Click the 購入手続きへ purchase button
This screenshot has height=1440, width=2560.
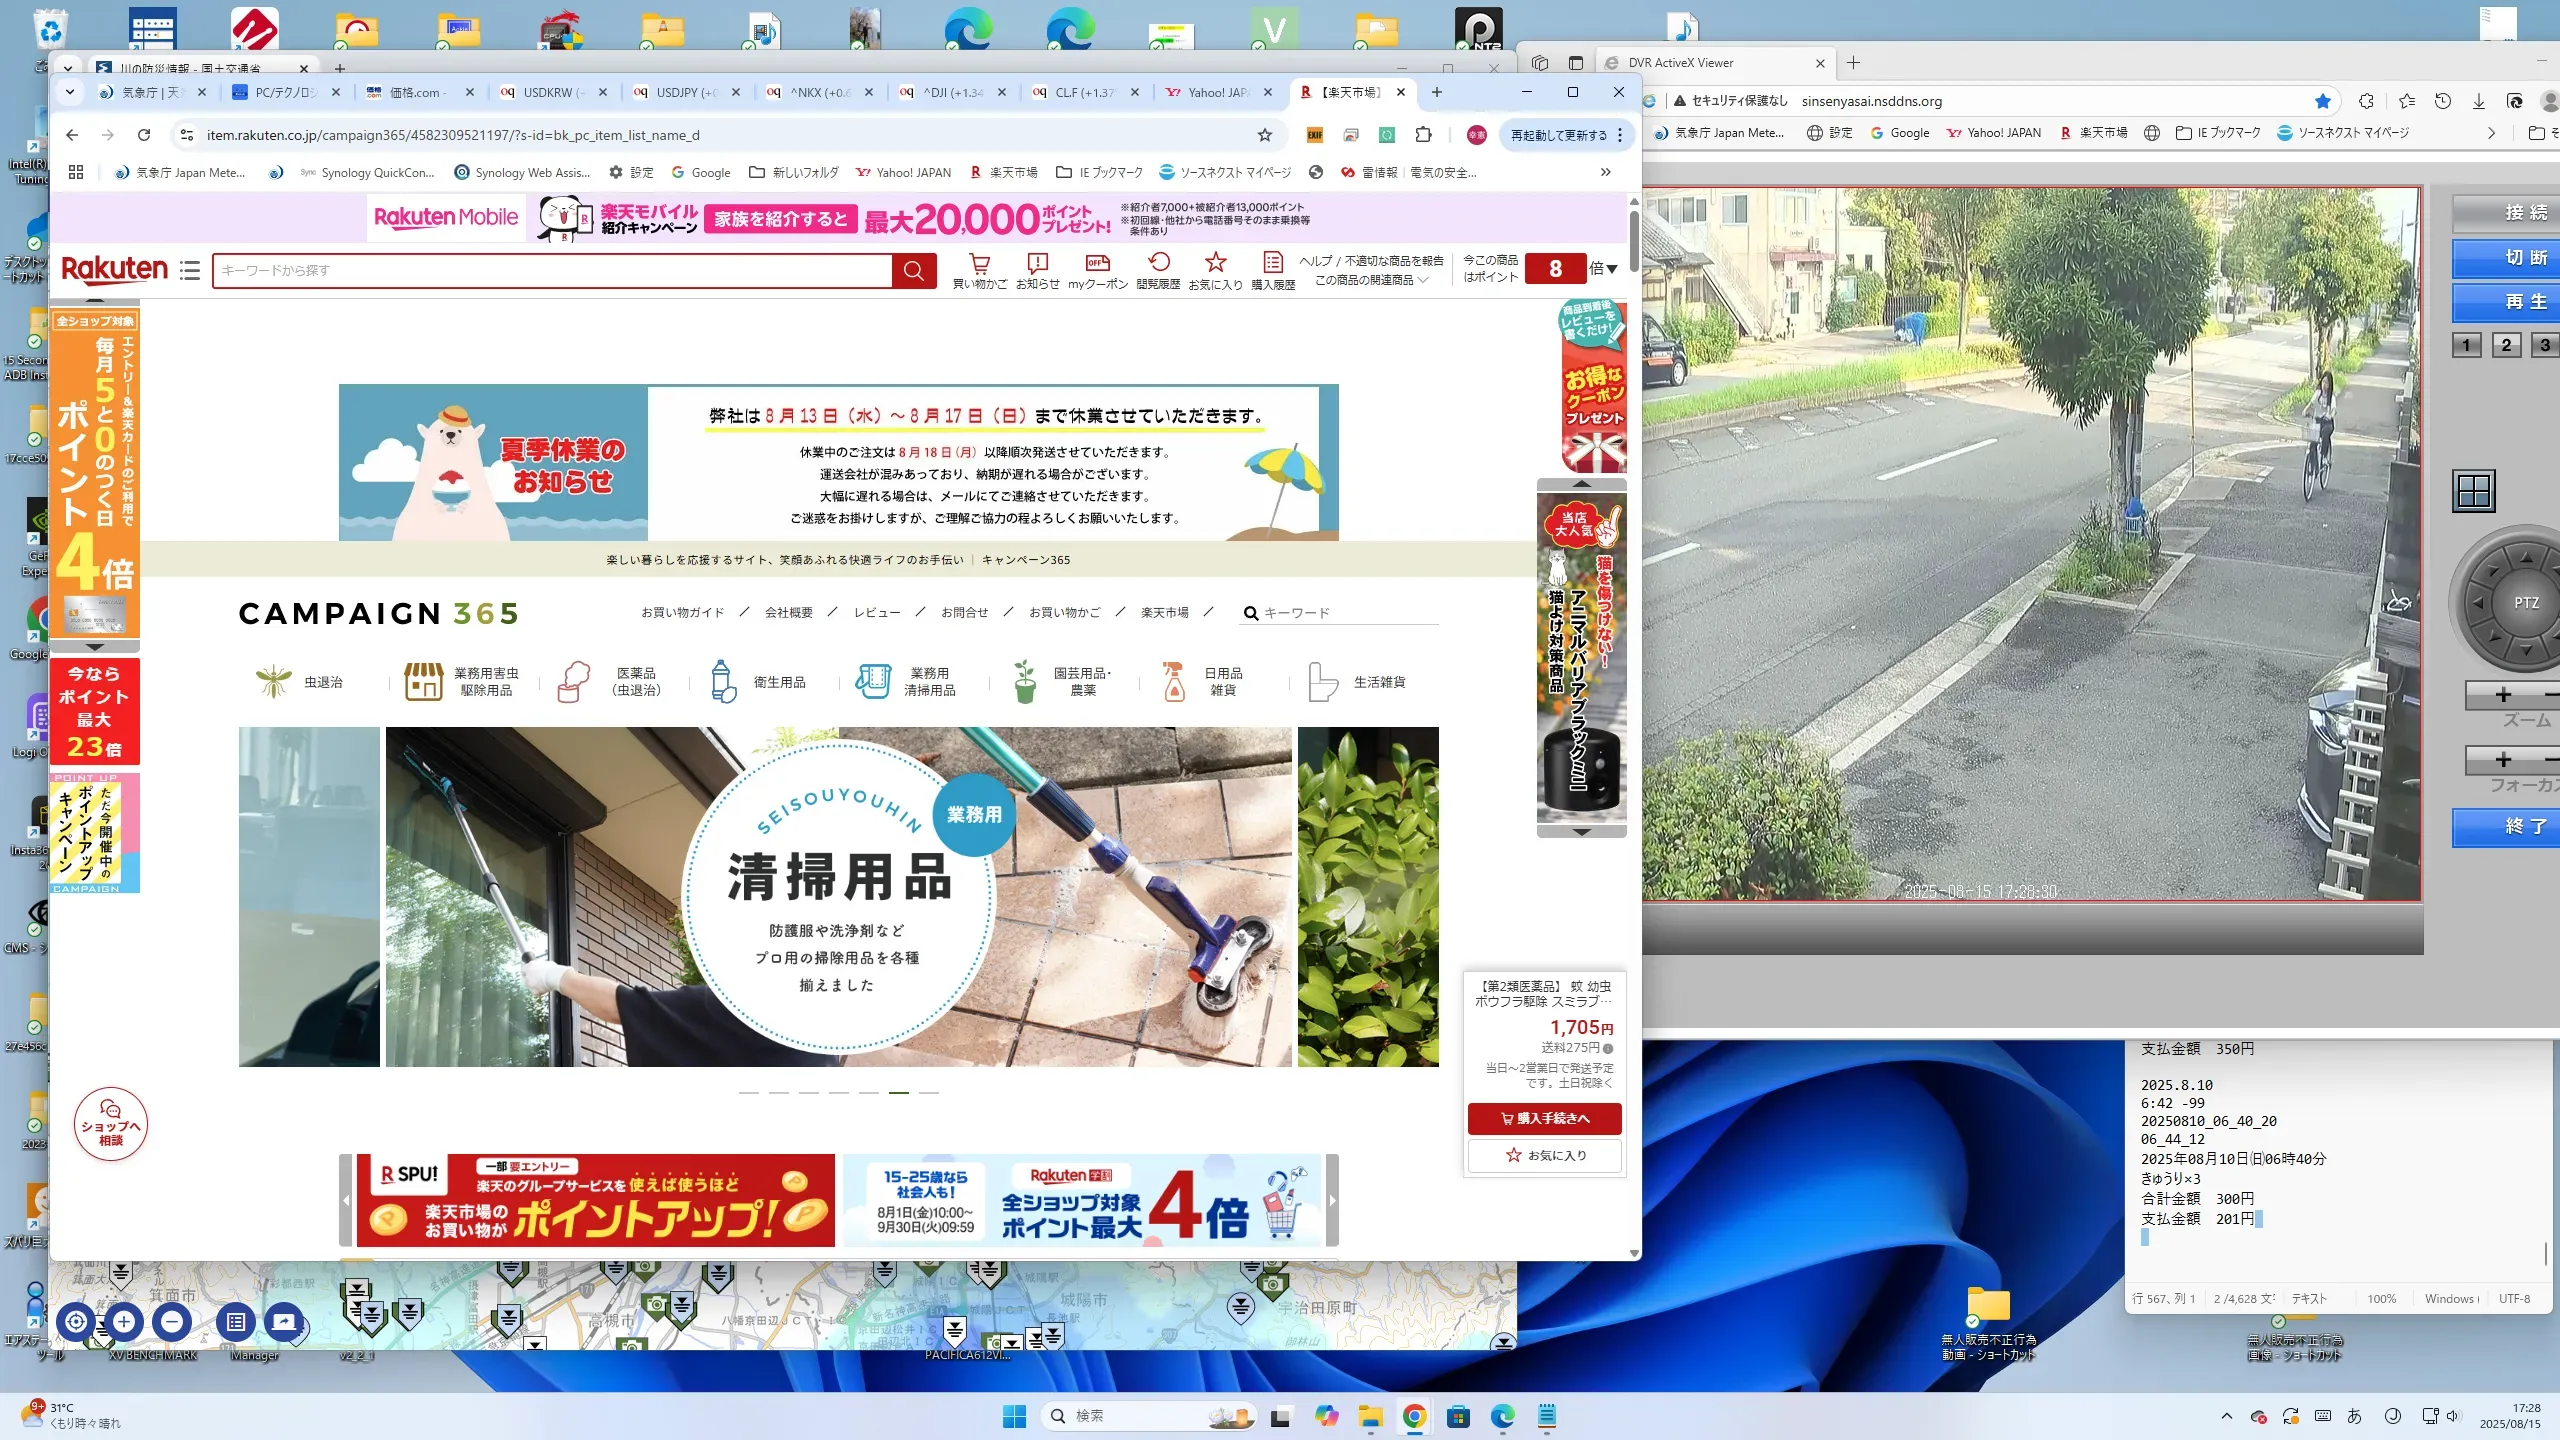click(1544, 1118)
